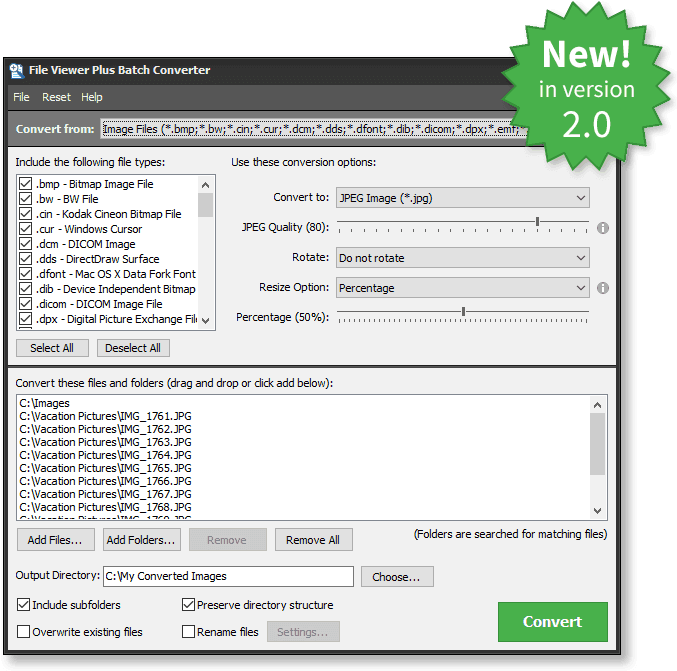Select IMG_1761.JPG in the file list
The image size is (677, 671).
point(105,416)
